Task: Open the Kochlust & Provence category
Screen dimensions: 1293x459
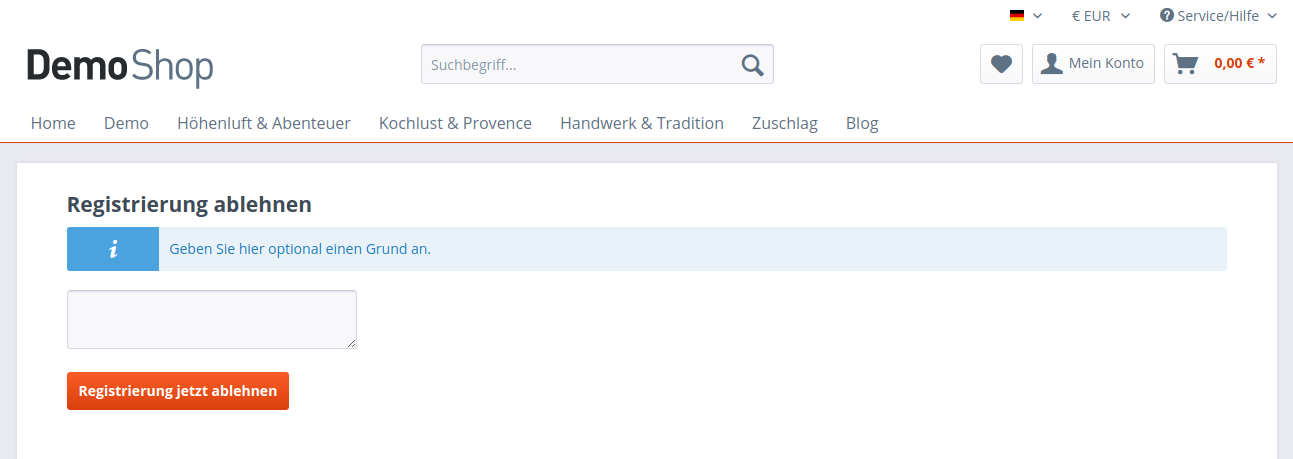Action: [x=455, y=123]
